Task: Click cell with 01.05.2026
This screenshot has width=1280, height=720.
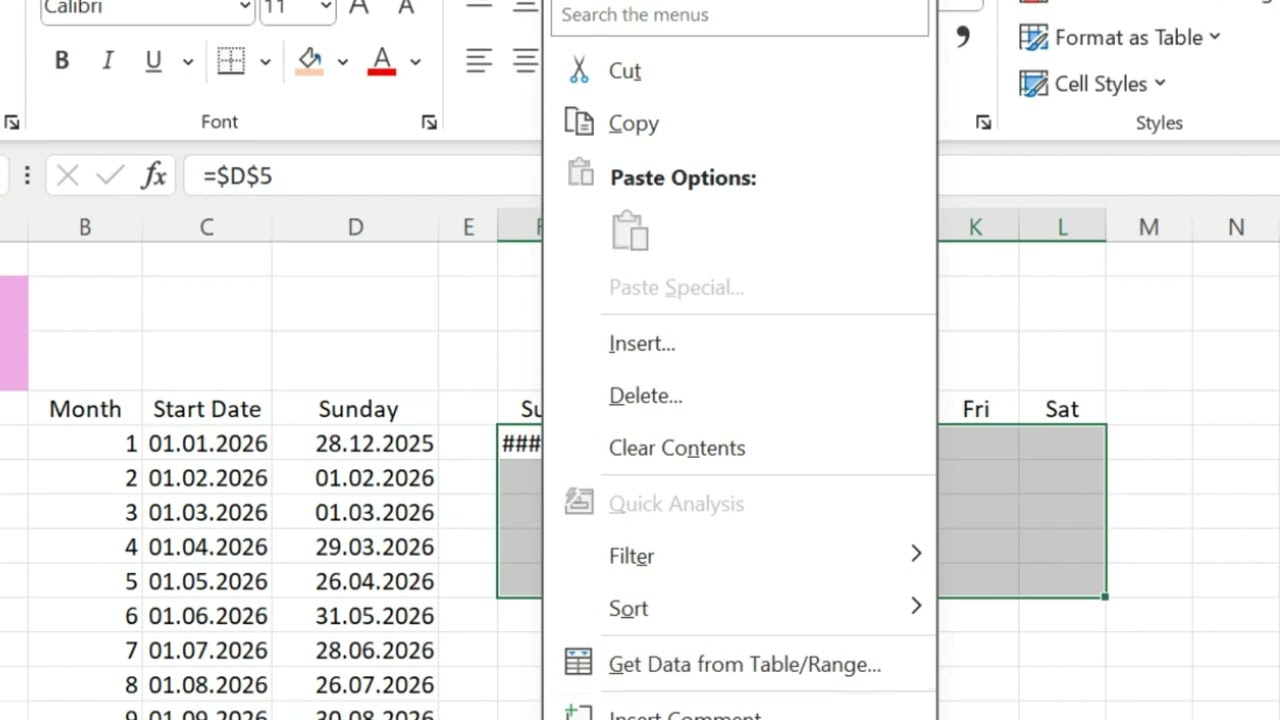Action: [206, 581]
